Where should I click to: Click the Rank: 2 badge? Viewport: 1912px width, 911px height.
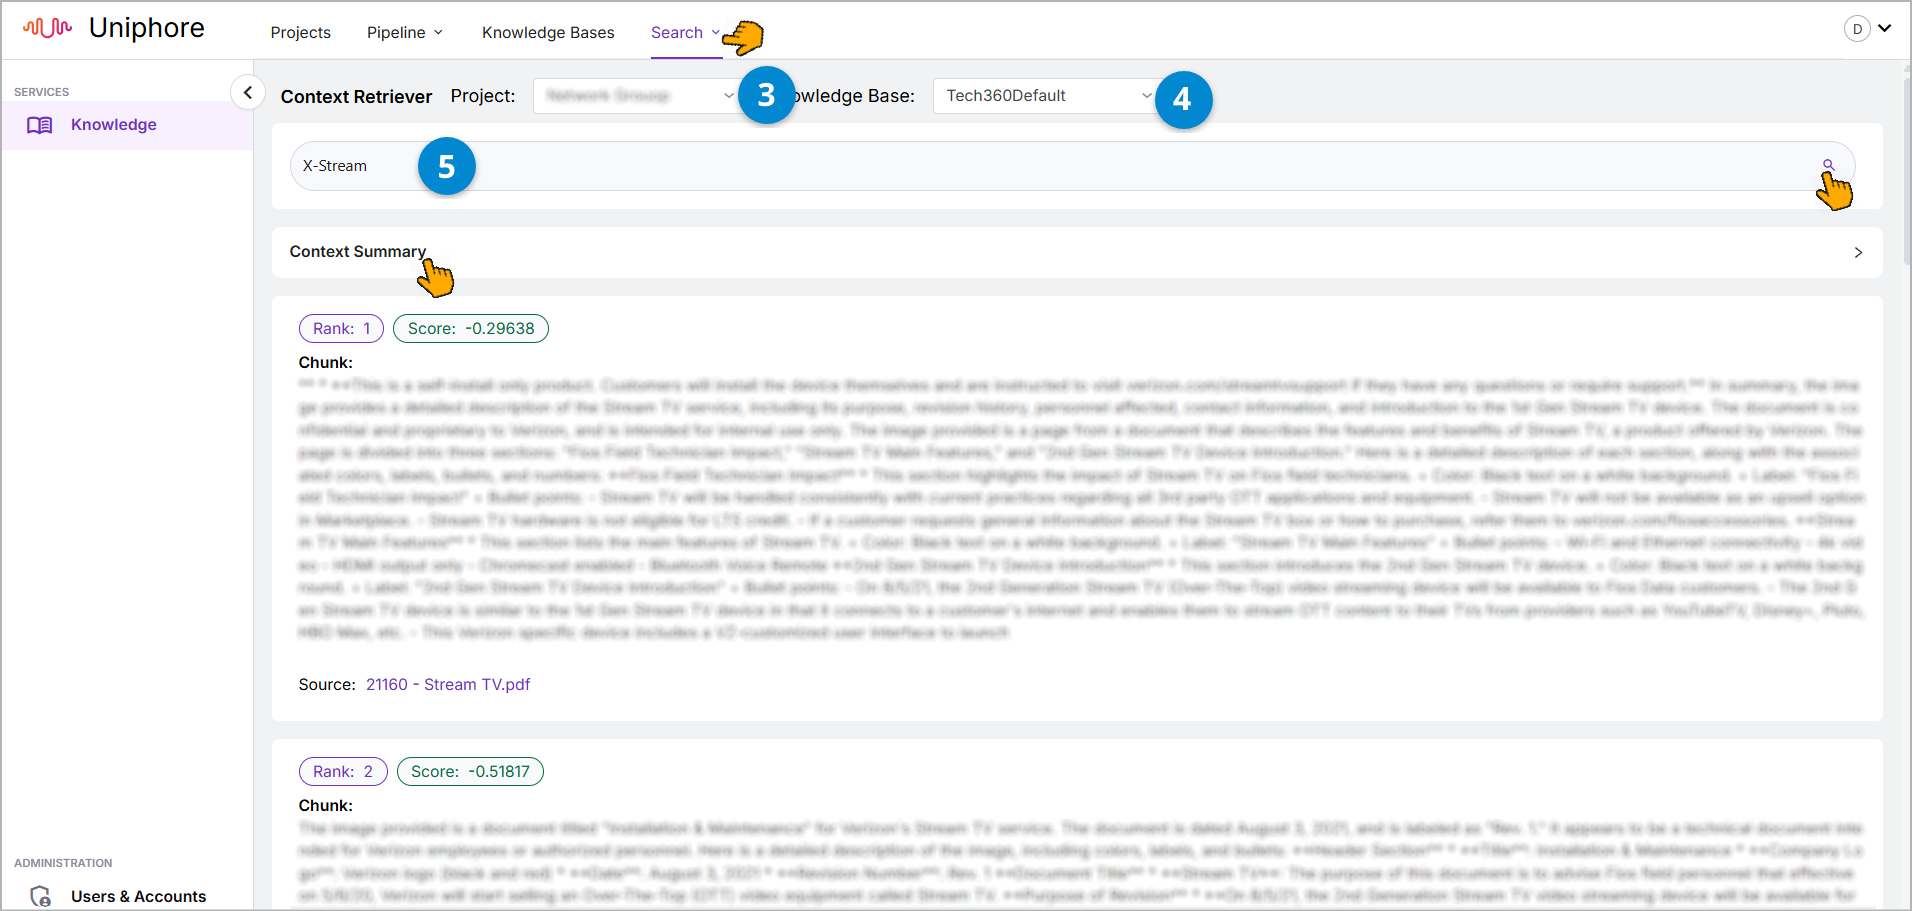coord(343,771)
